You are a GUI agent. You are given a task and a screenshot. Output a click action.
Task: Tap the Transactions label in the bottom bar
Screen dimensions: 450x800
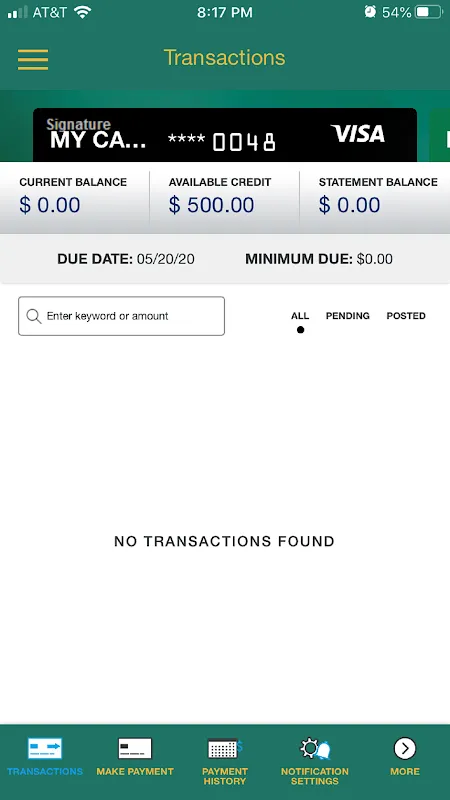(45, 771)
